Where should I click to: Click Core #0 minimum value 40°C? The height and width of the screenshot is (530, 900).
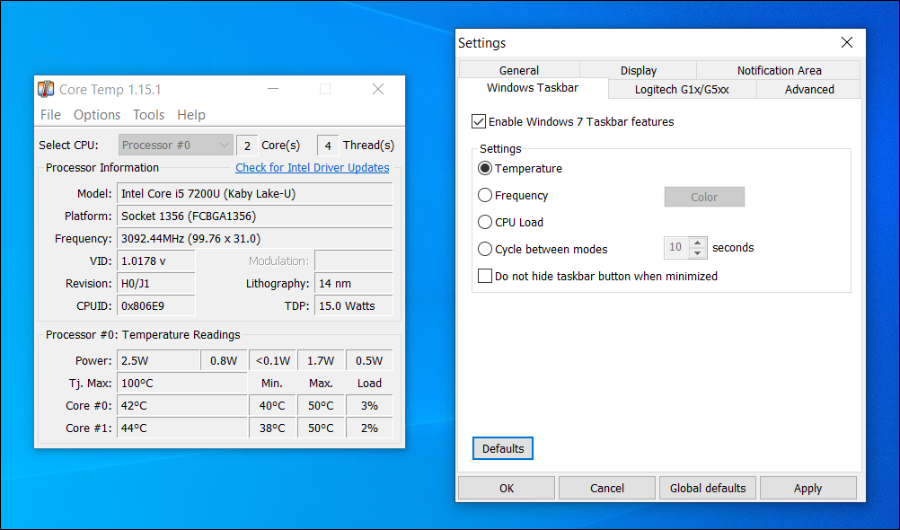point(272,405)
